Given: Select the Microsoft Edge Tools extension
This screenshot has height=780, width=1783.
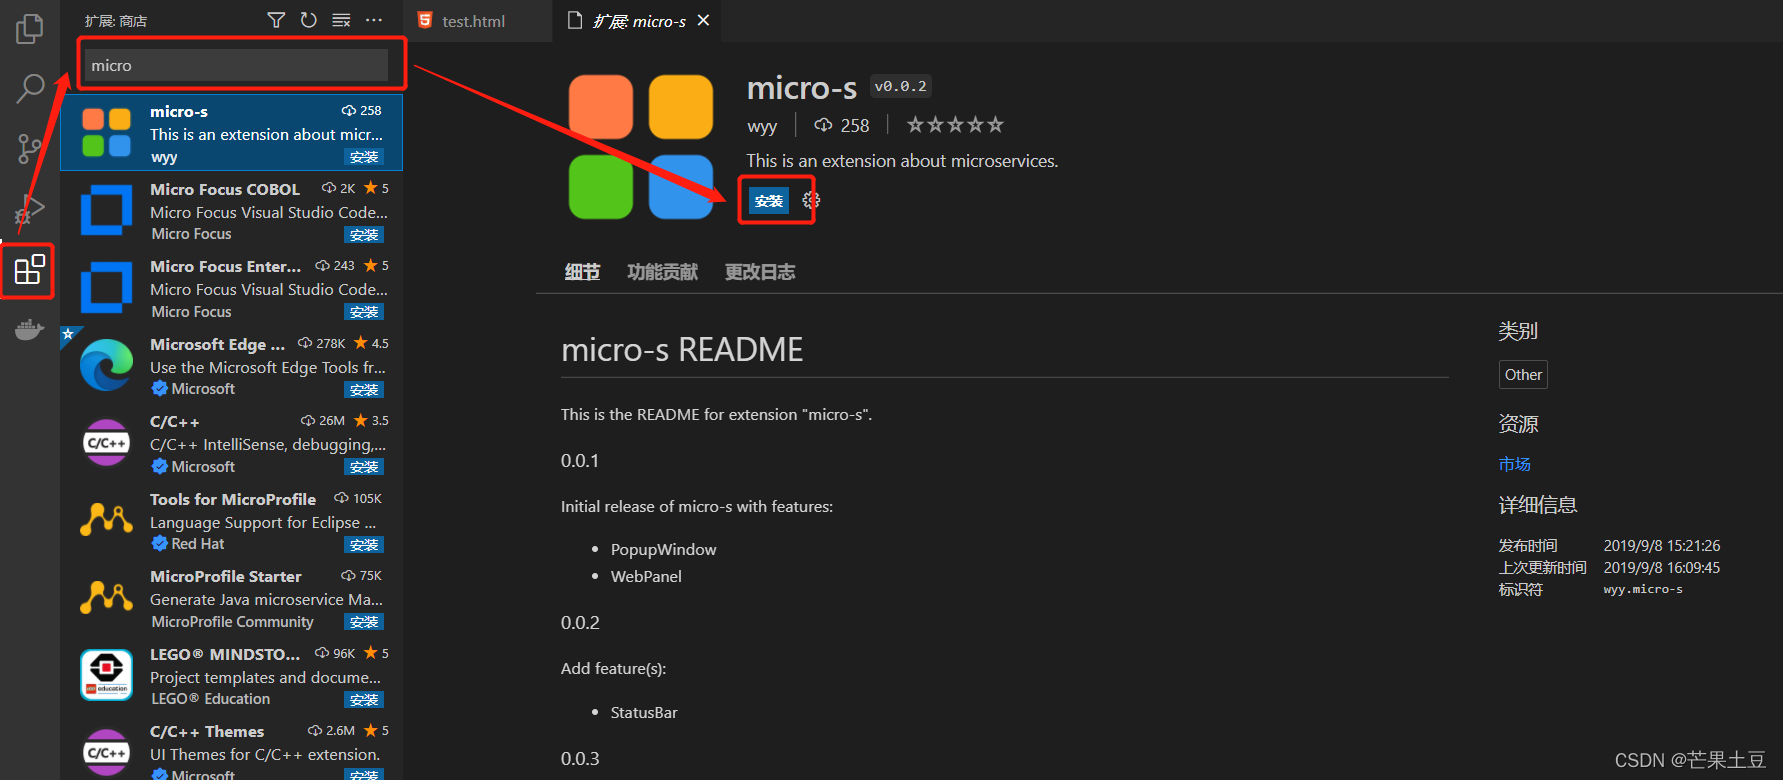Looking at the screenshot, I should click(x=232, y=366).
